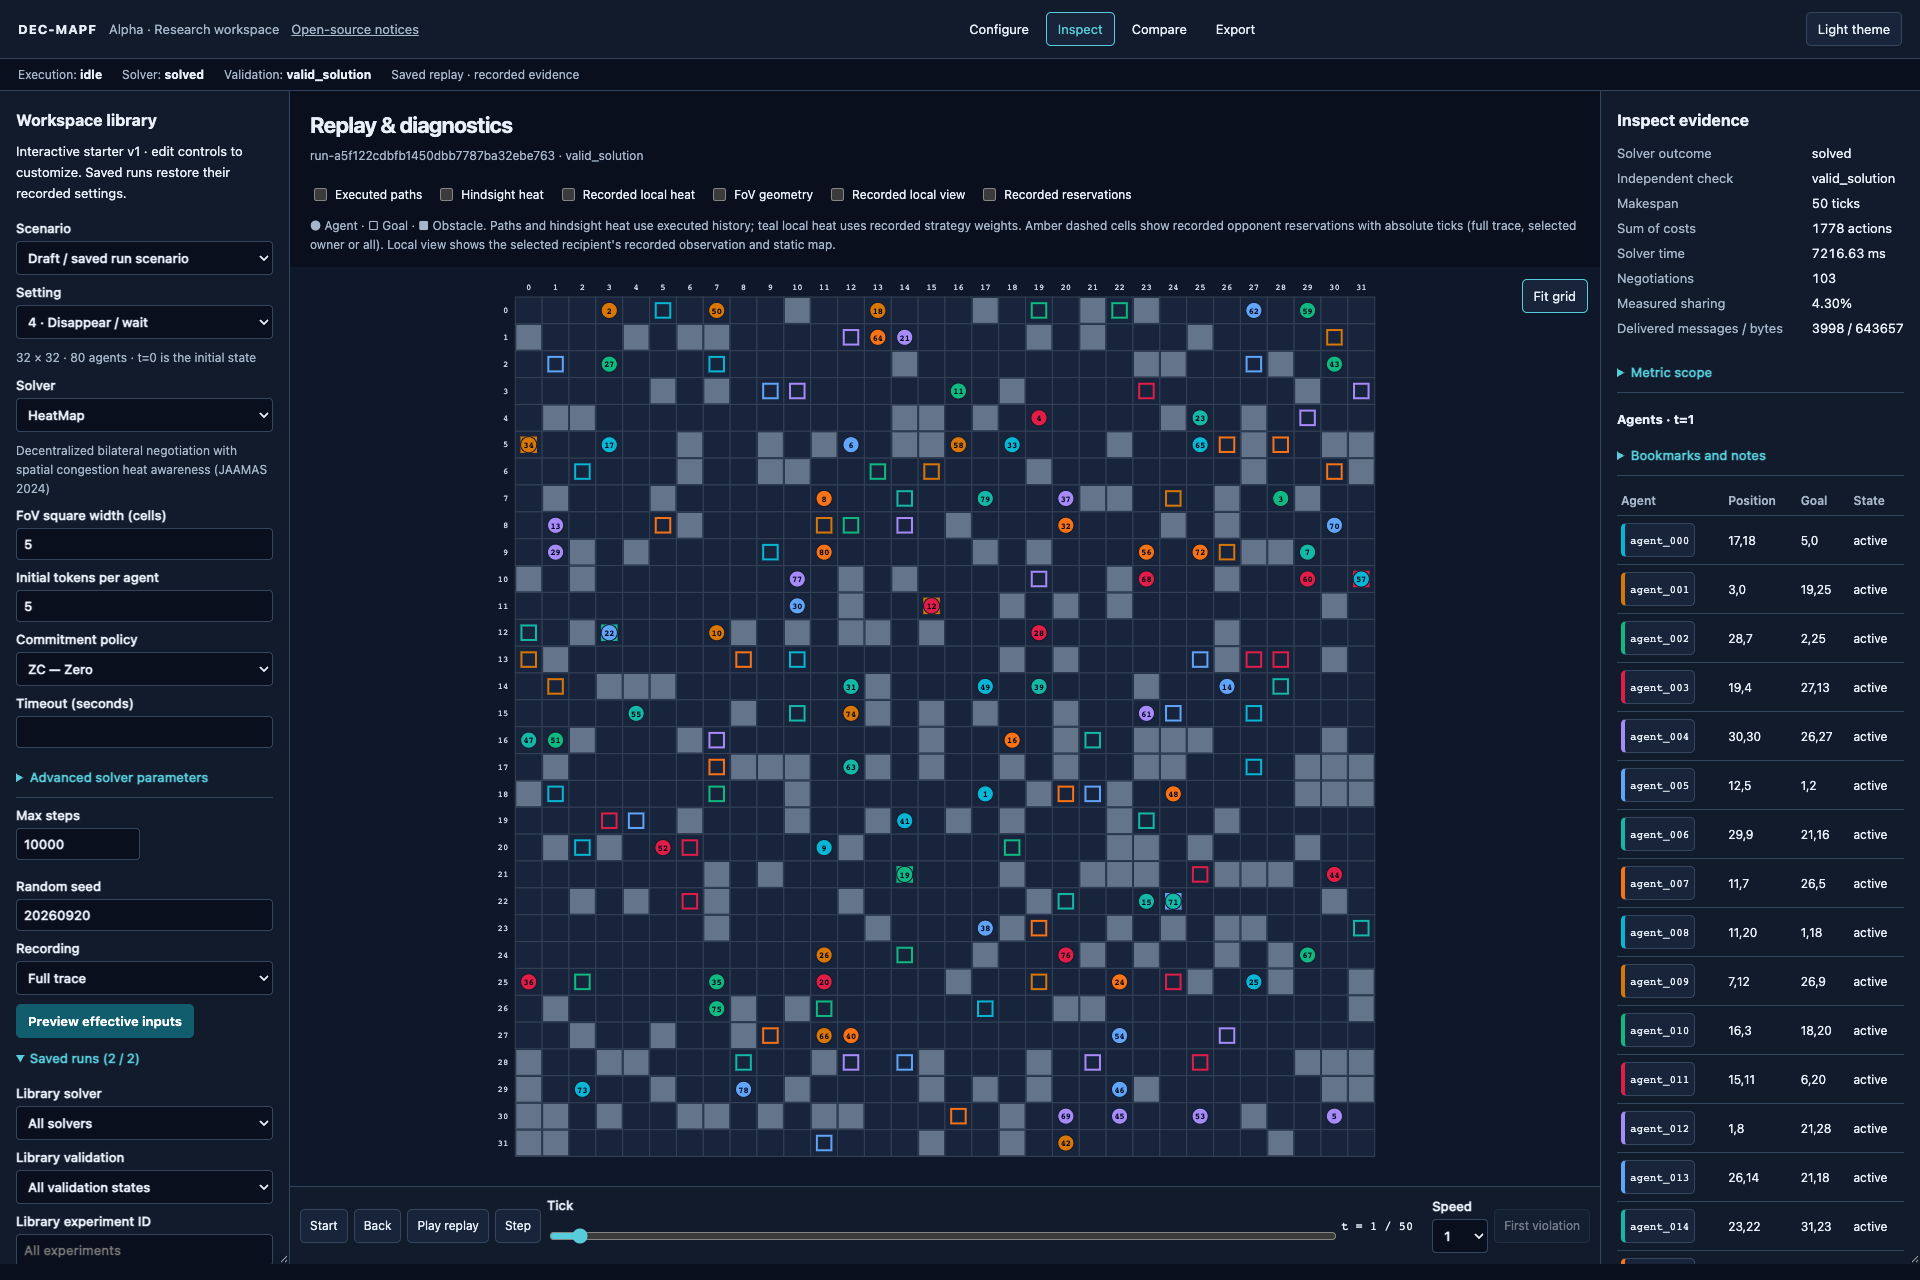Select agent marker 62 on the grid
Viewport: 1920px width, 1280px height.
tap(1253, 311)
